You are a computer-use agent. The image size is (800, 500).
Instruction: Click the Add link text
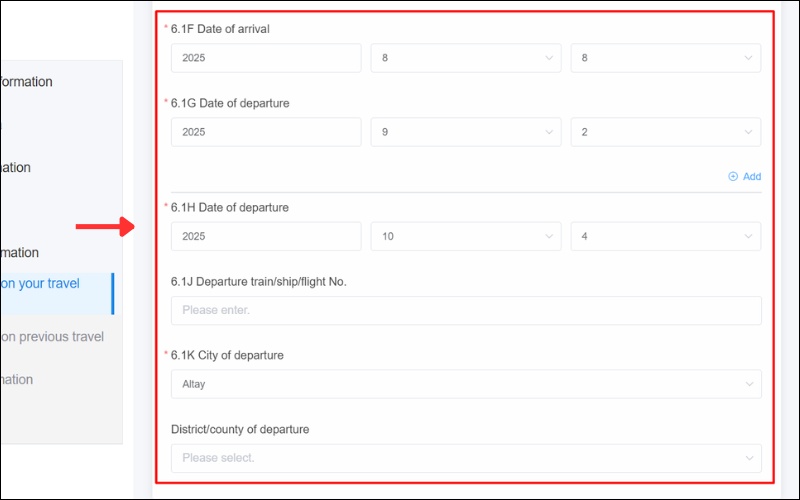click(751, 176)
